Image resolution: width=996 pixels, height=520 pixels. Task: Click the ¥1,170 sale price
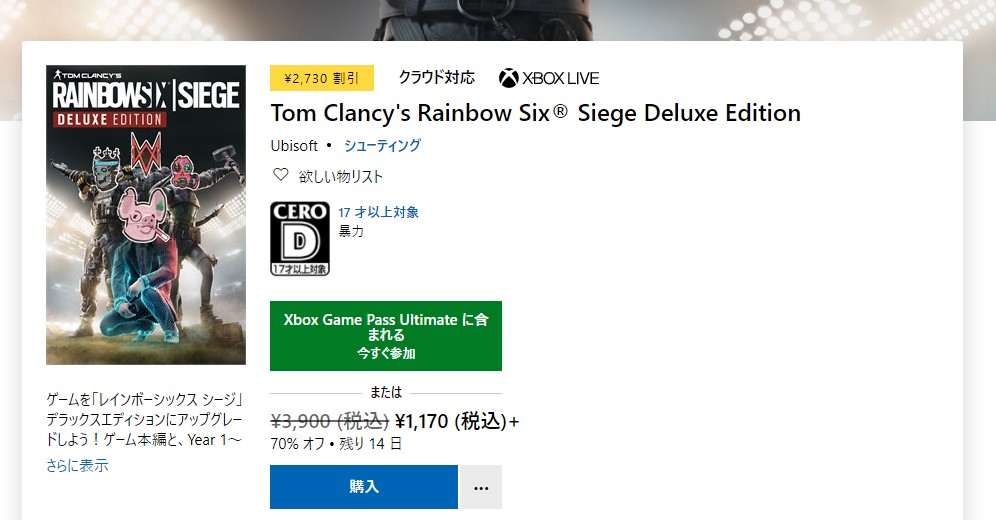pyautogui.click(x=452, y=421)
